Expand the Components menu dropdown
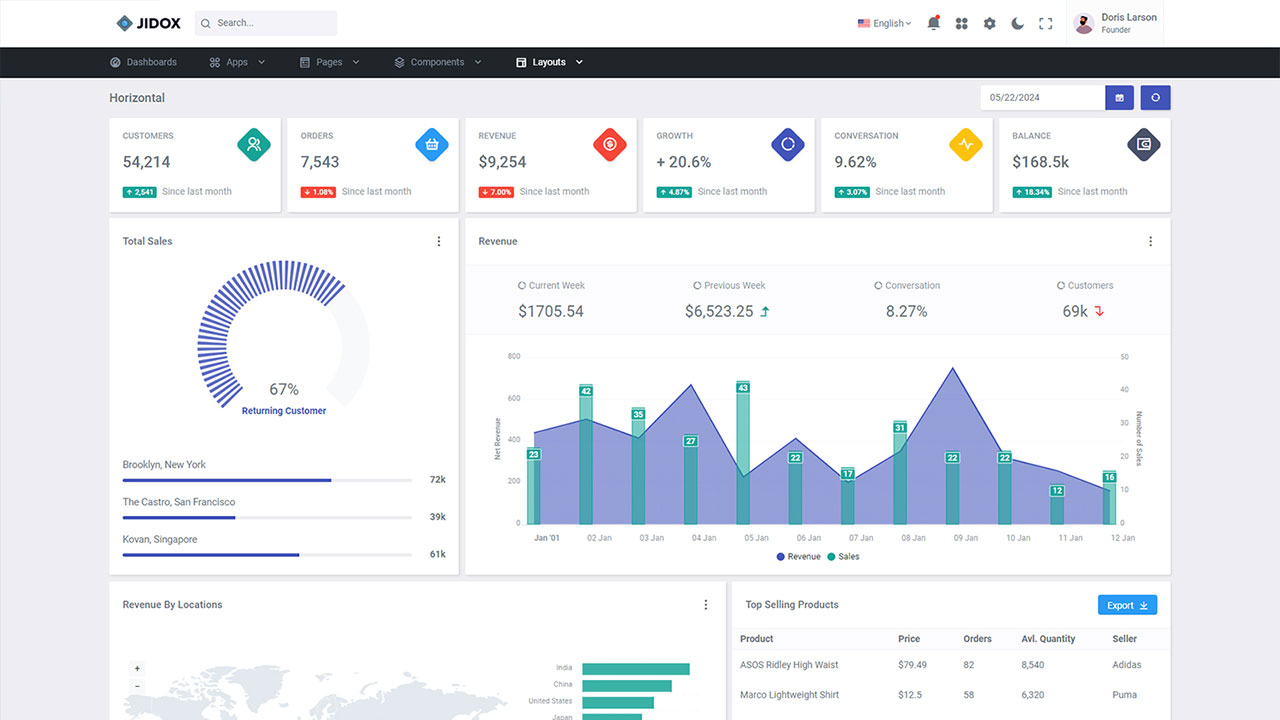Viewport: 1280px width, 720px height. 438,62
